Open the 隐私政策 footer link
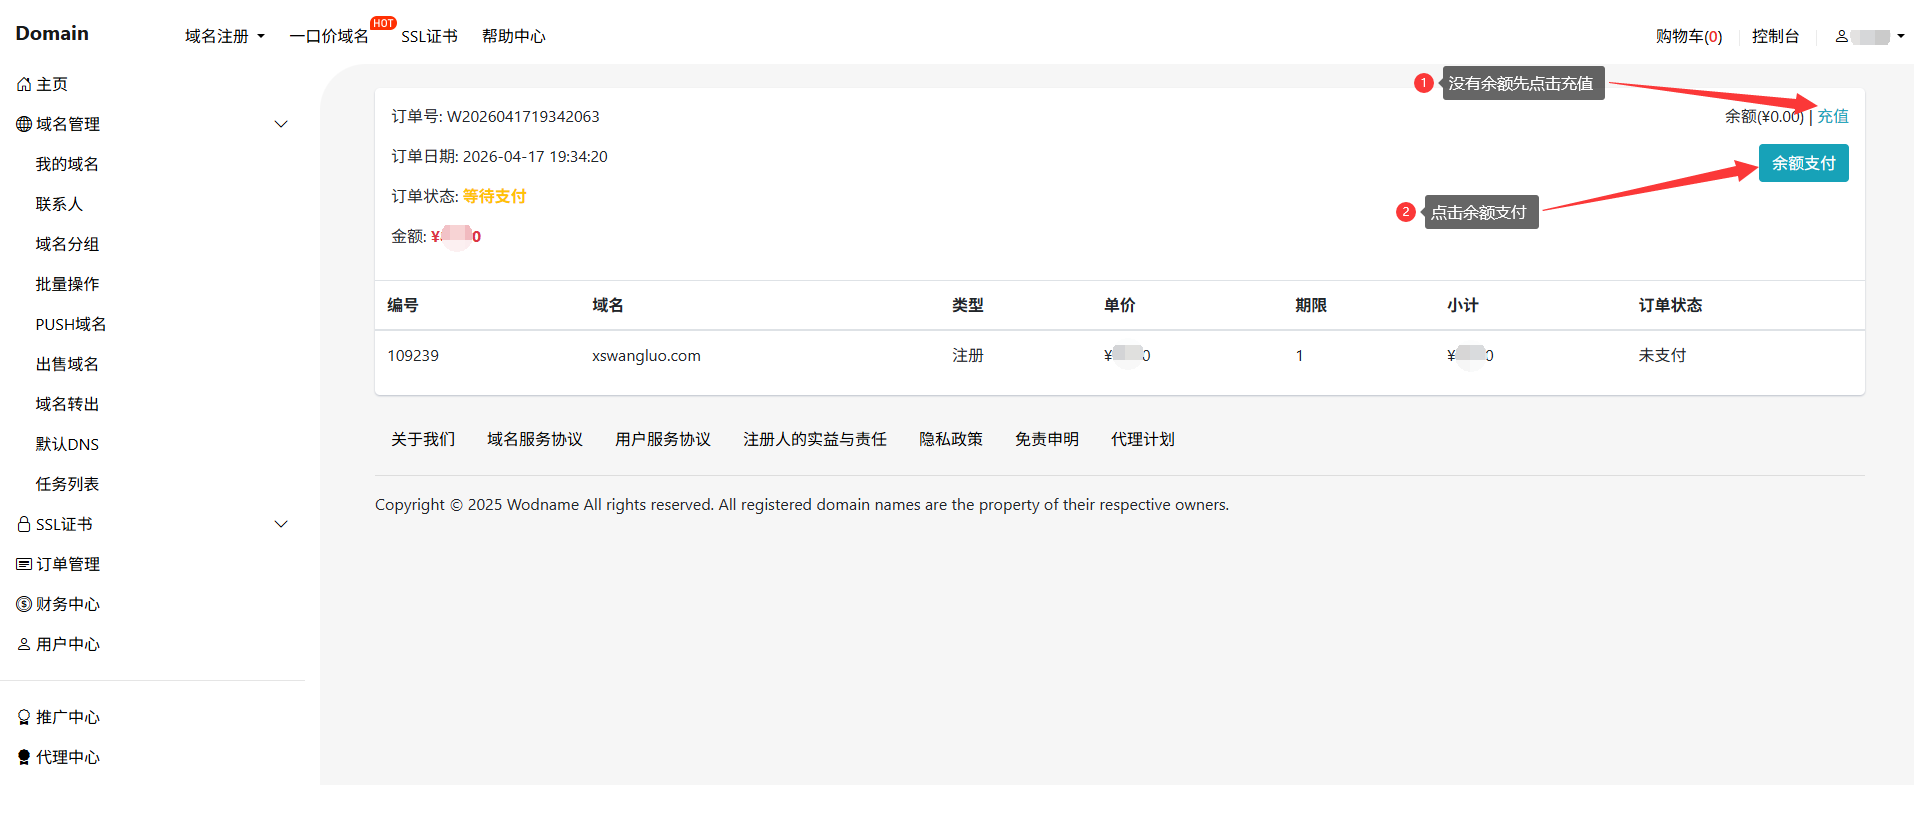 pos(950,439)
